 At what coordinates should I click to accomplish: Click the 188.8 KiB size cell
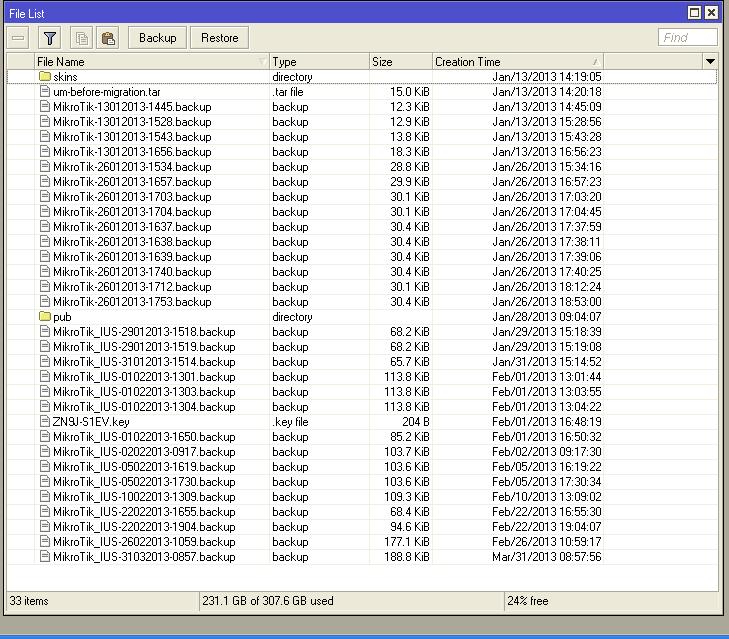click(x=407, y=557)
